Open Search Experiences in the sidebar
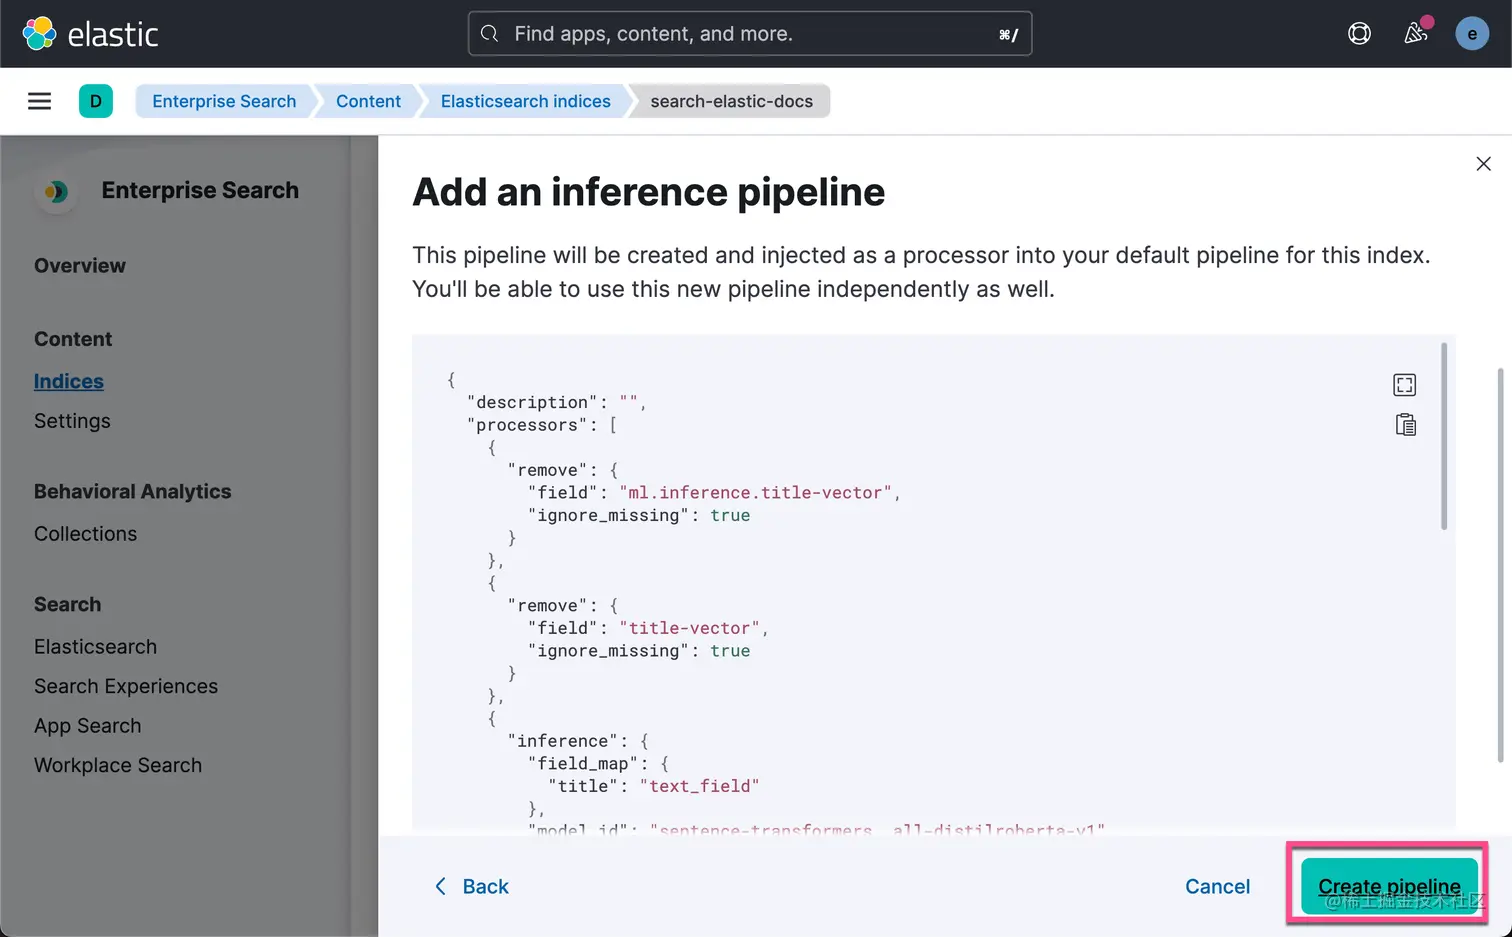The height and width of the screenshot is (937, 1512). (126, 686)
